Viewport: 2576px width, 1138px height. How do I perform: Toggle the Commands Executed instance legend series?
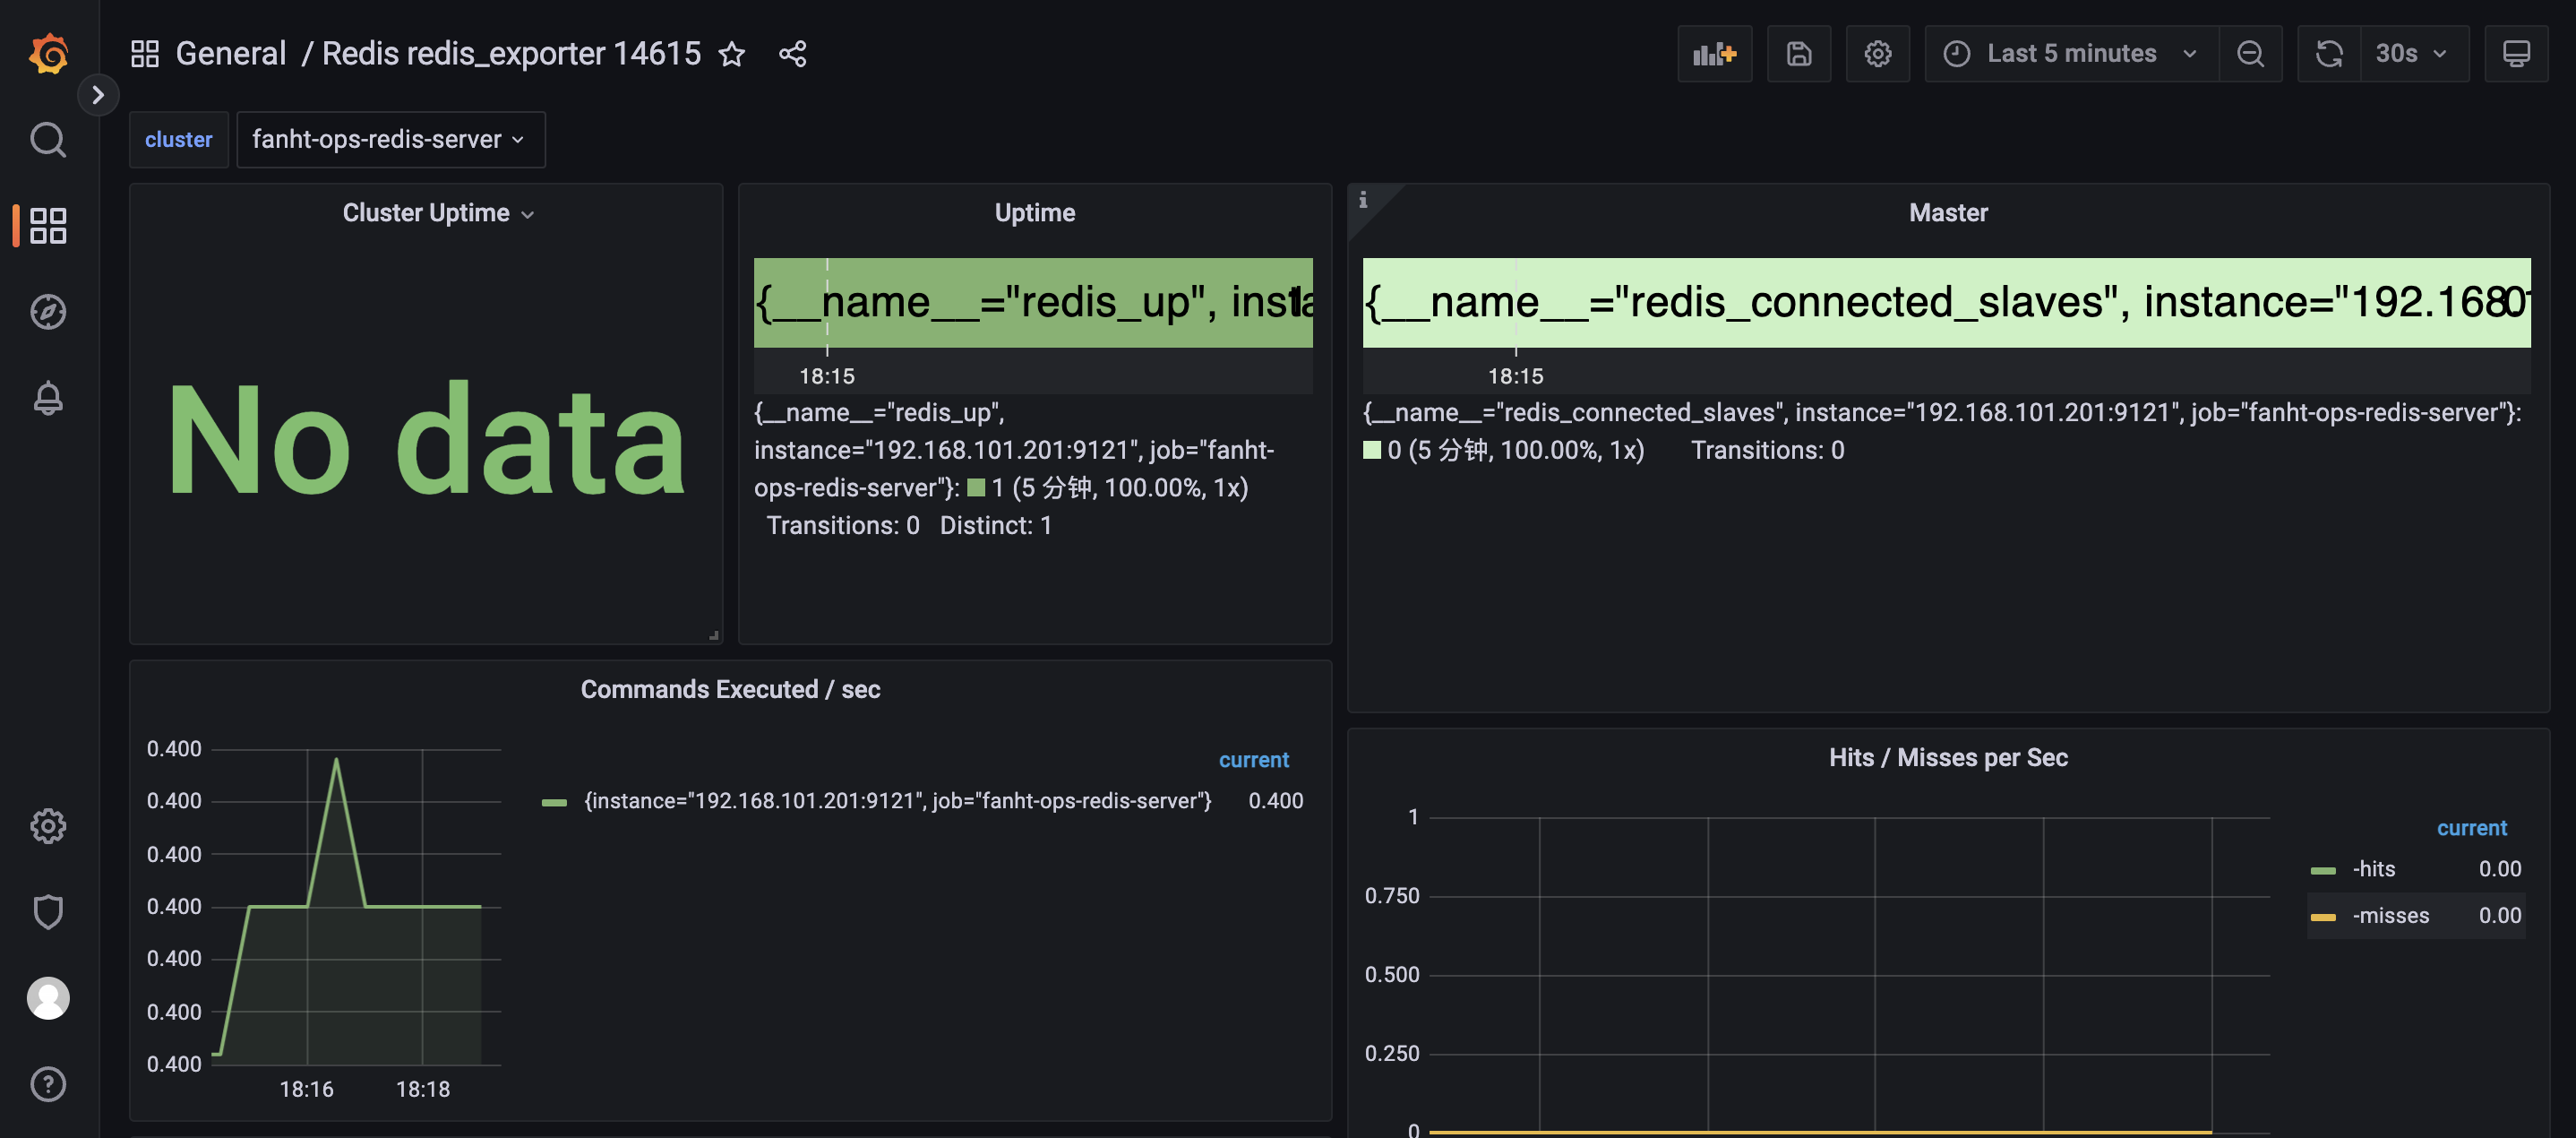[897, 801]
